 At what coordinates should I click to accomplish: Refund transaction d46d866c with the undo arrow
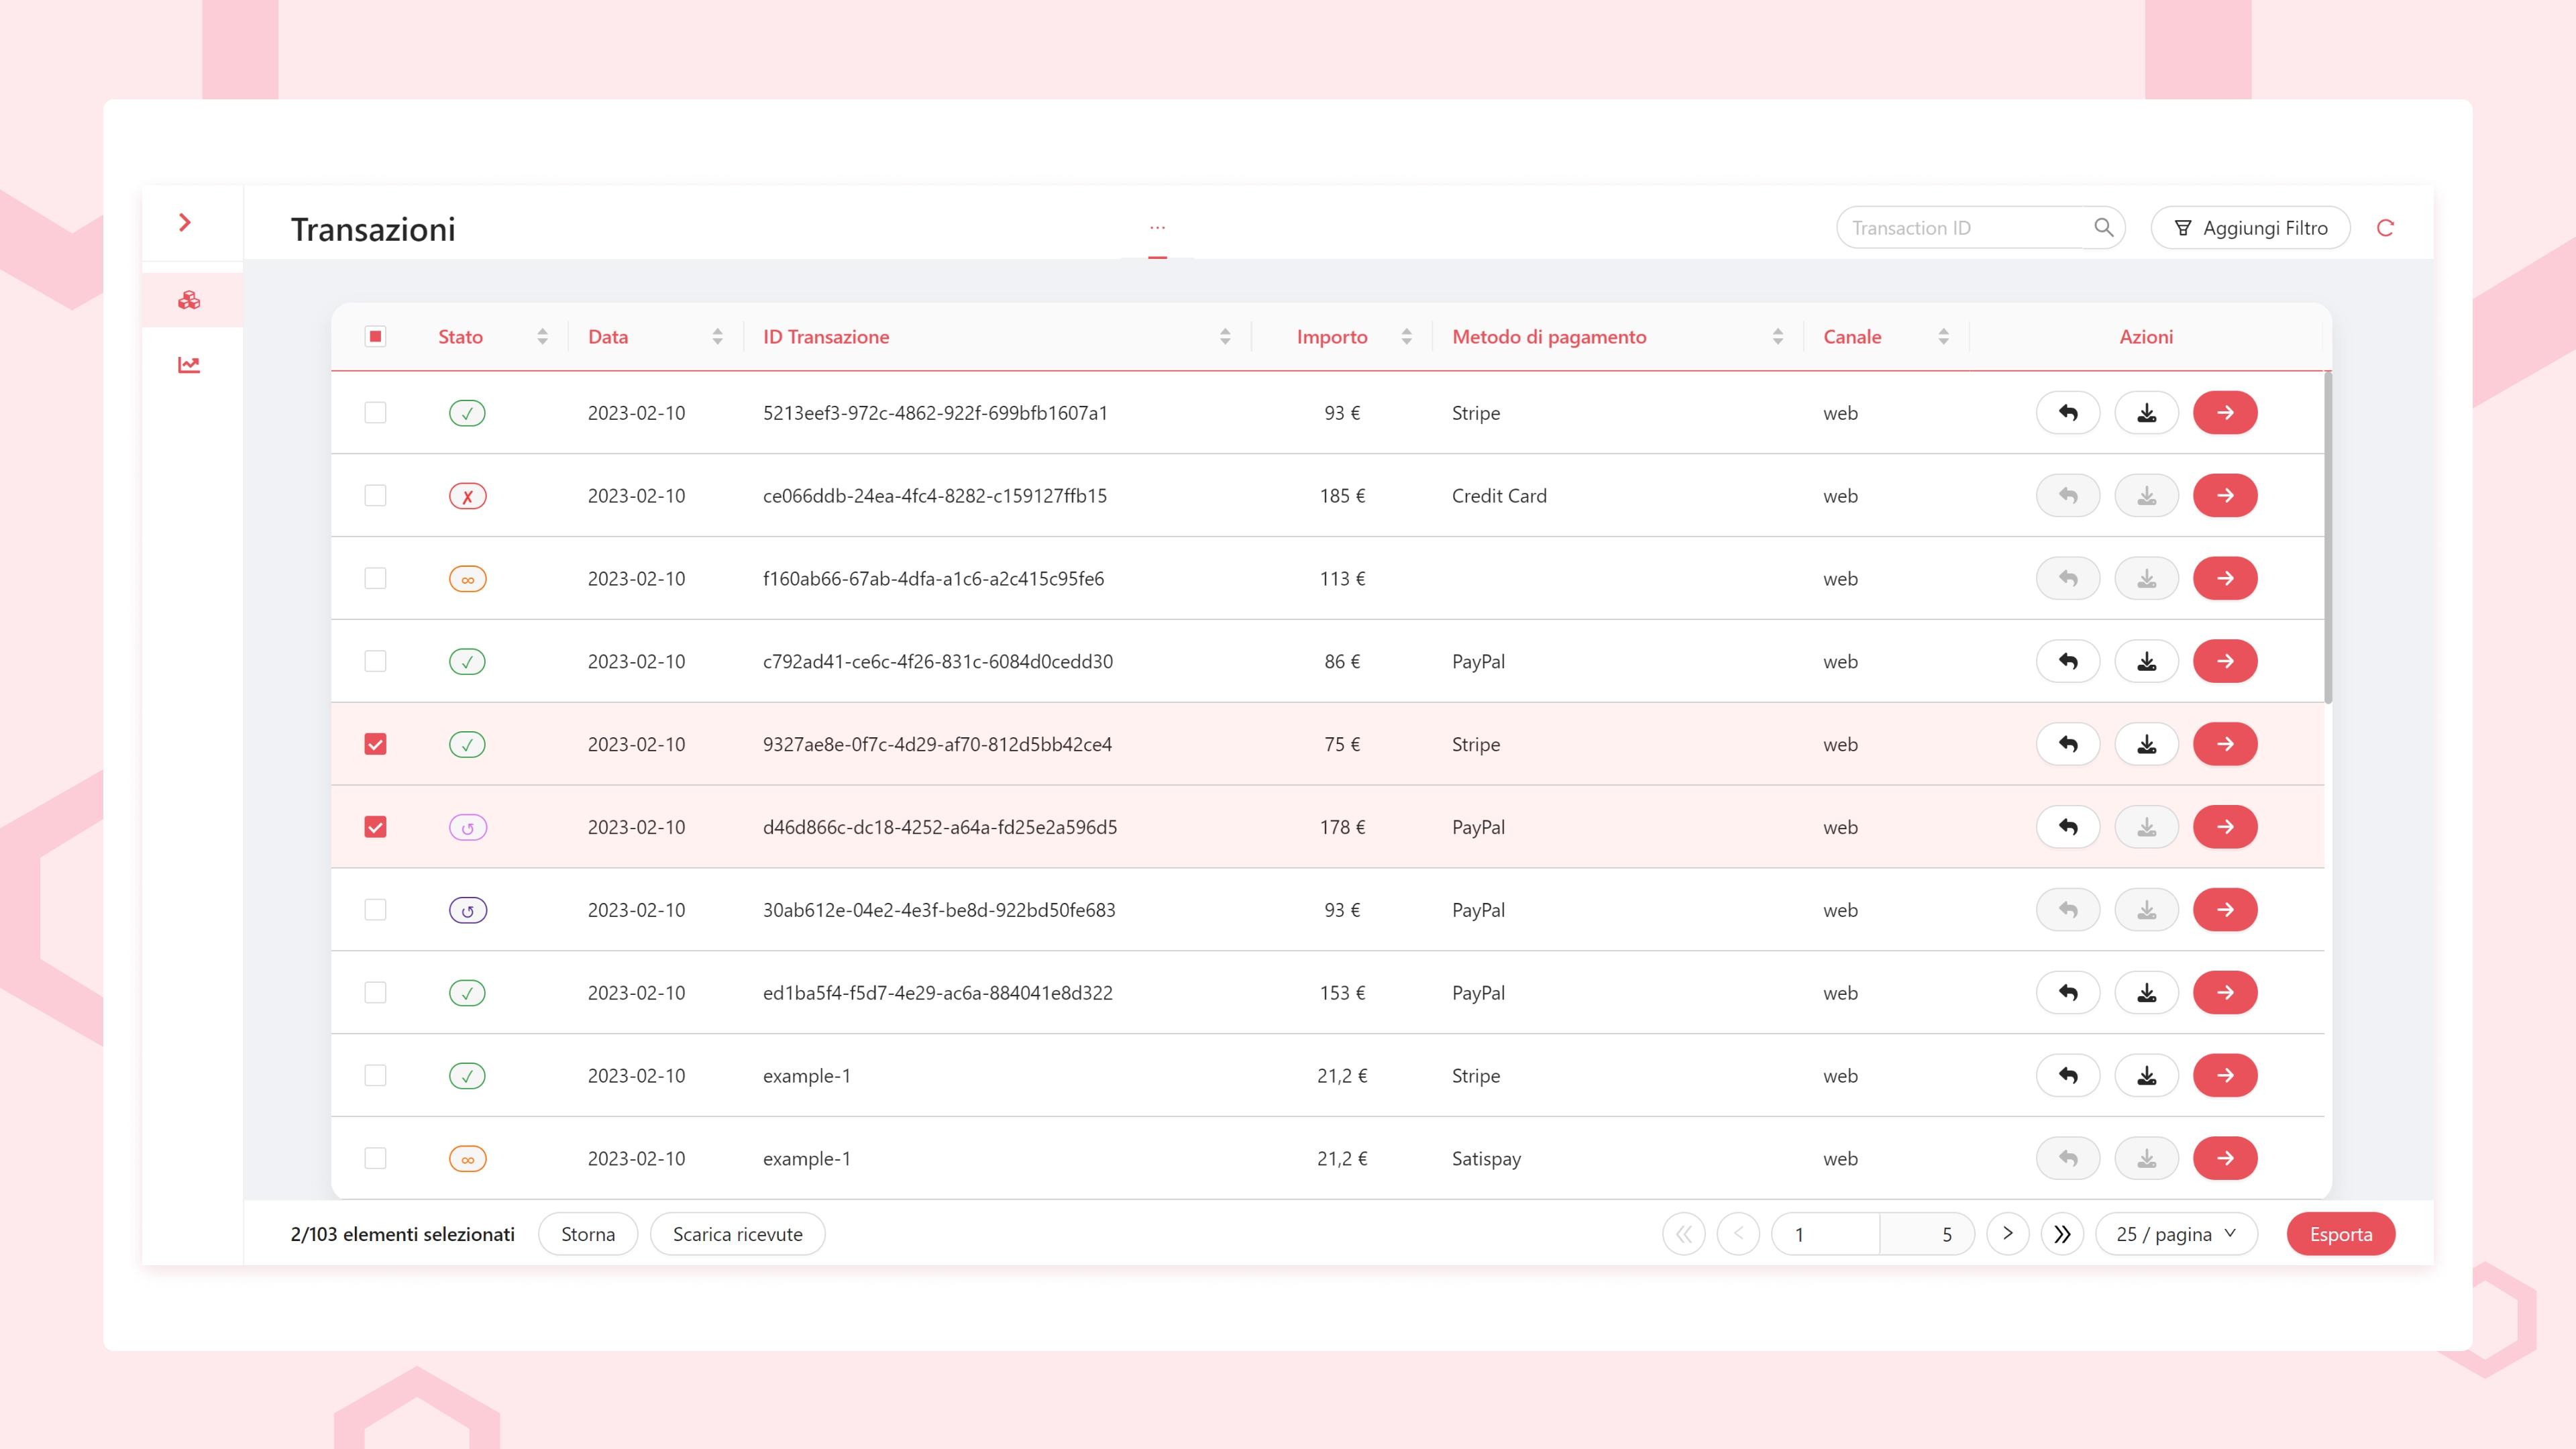[2068, 827]
